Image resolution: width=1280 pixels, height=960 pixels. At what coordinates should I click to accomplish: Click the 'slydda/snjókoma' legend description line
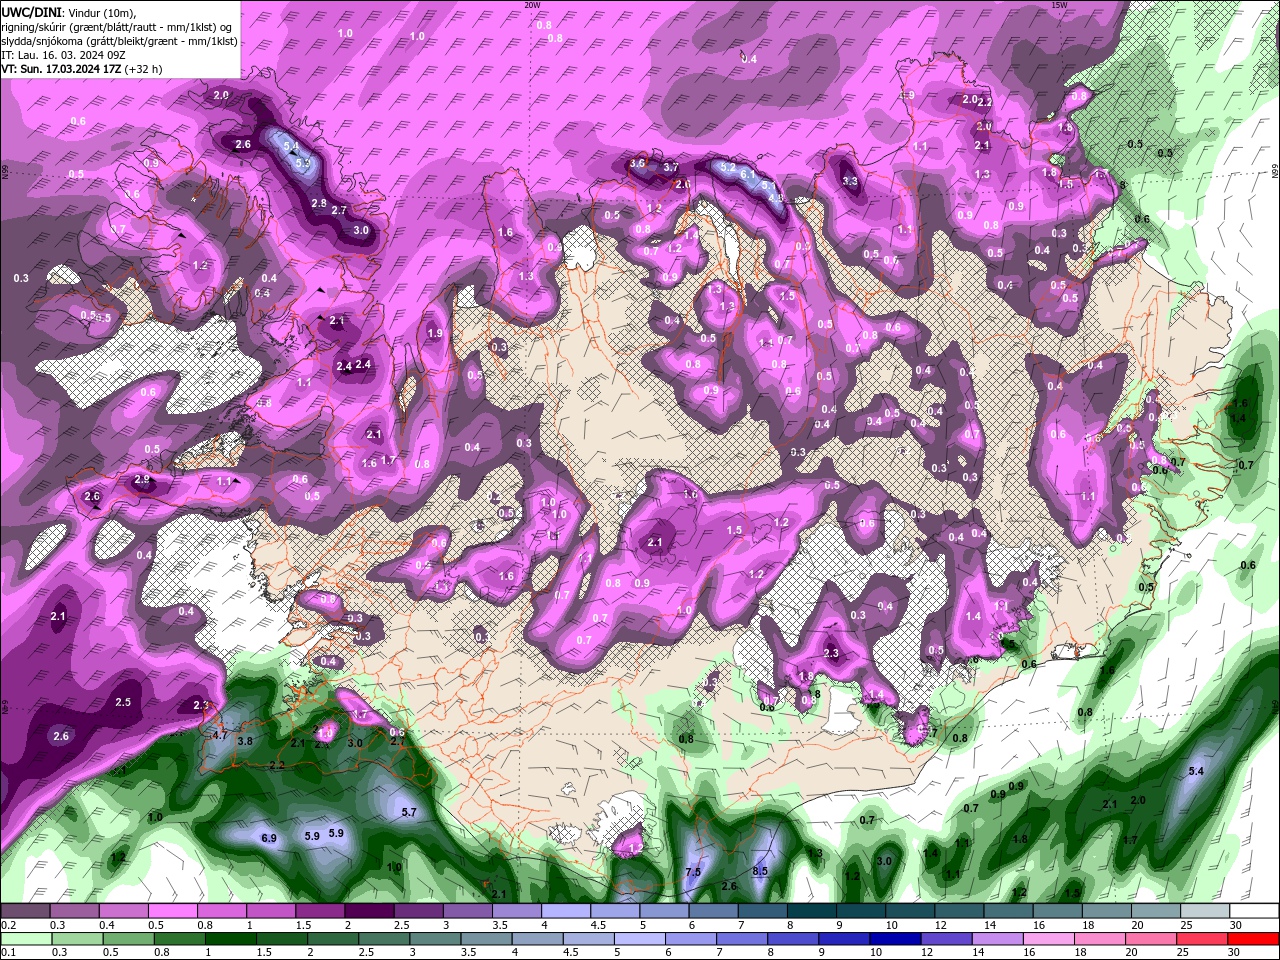click(x=120, y=41)
